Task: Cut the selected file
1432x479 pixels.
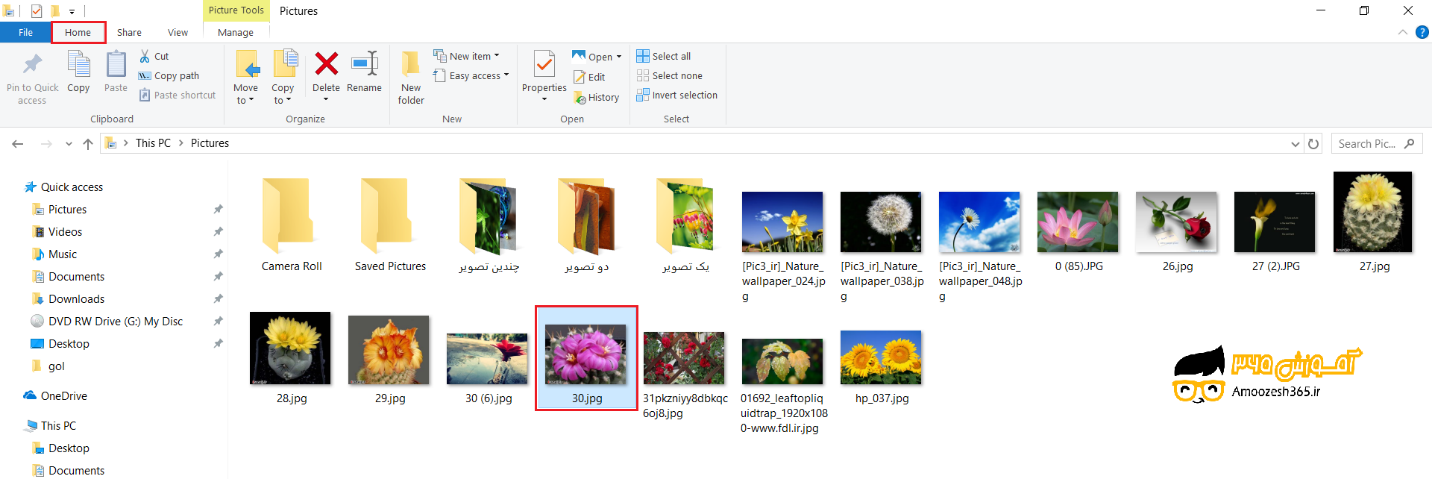Action: click(154, 56)
